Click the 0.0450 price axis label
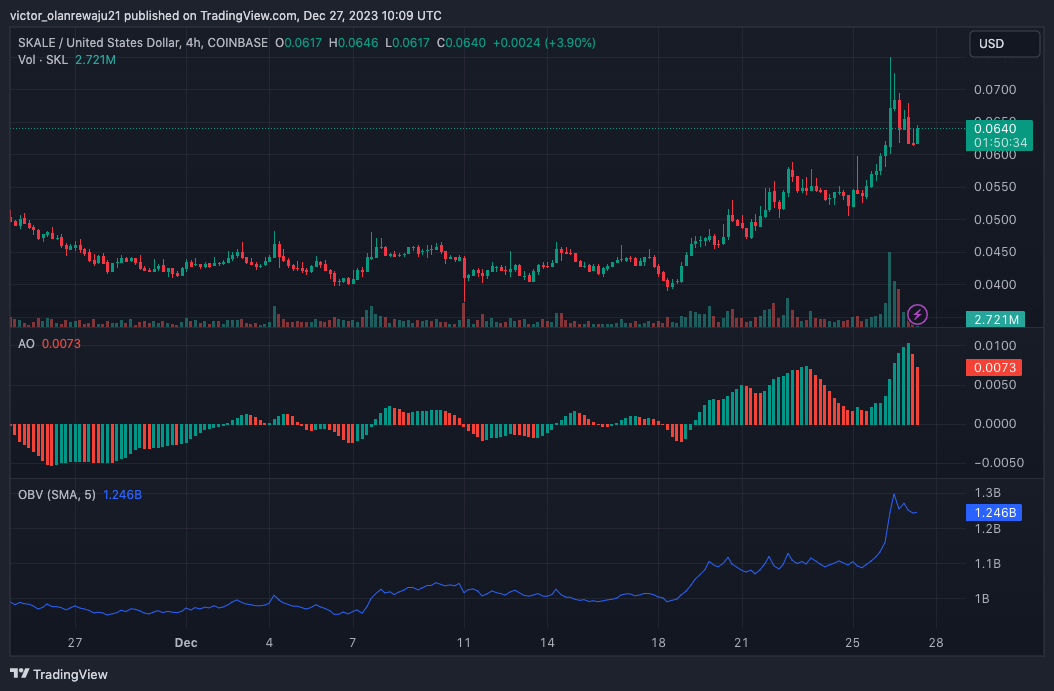 coord(995,252)
